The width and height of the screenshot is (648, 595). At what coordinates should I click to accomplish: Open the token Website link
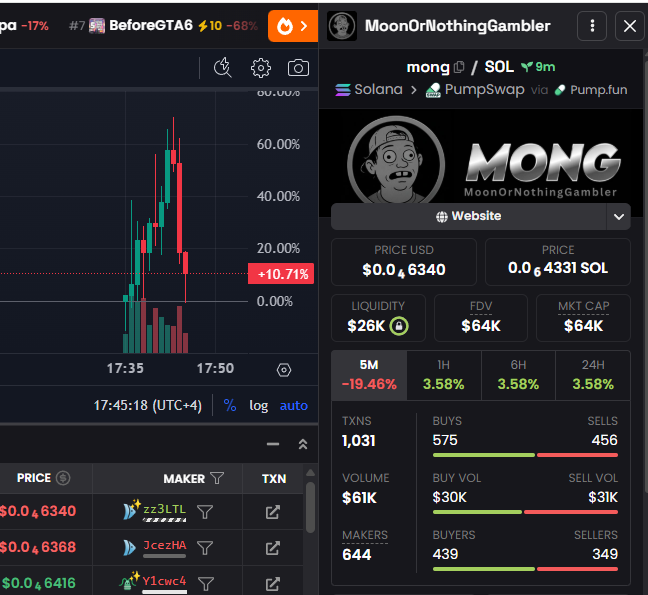469,216
